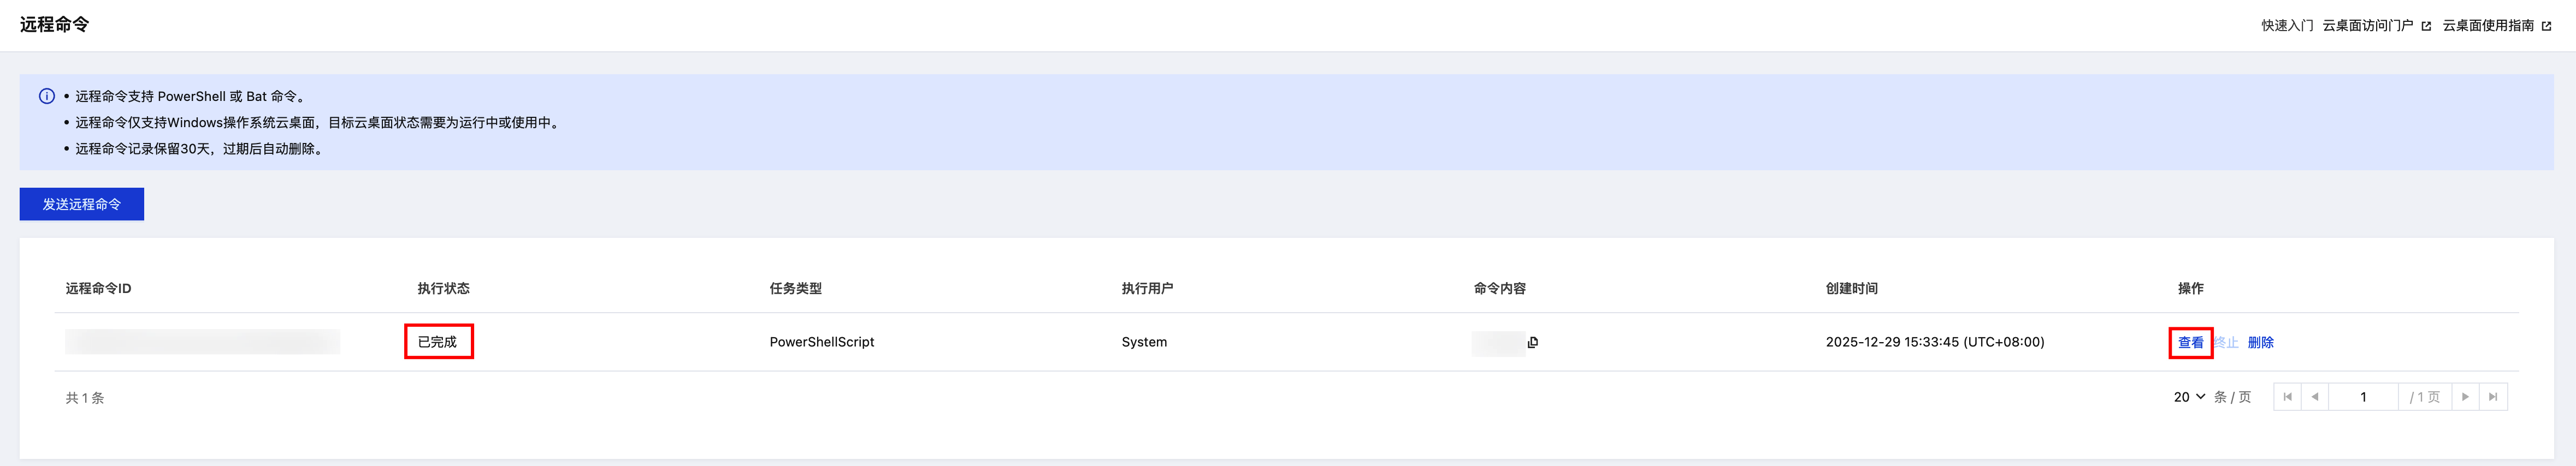Click external link icon beside 云桌面使用指南
Image resolution: width=2576 pixels, height=466 pixels.
tap(2546, 26)
